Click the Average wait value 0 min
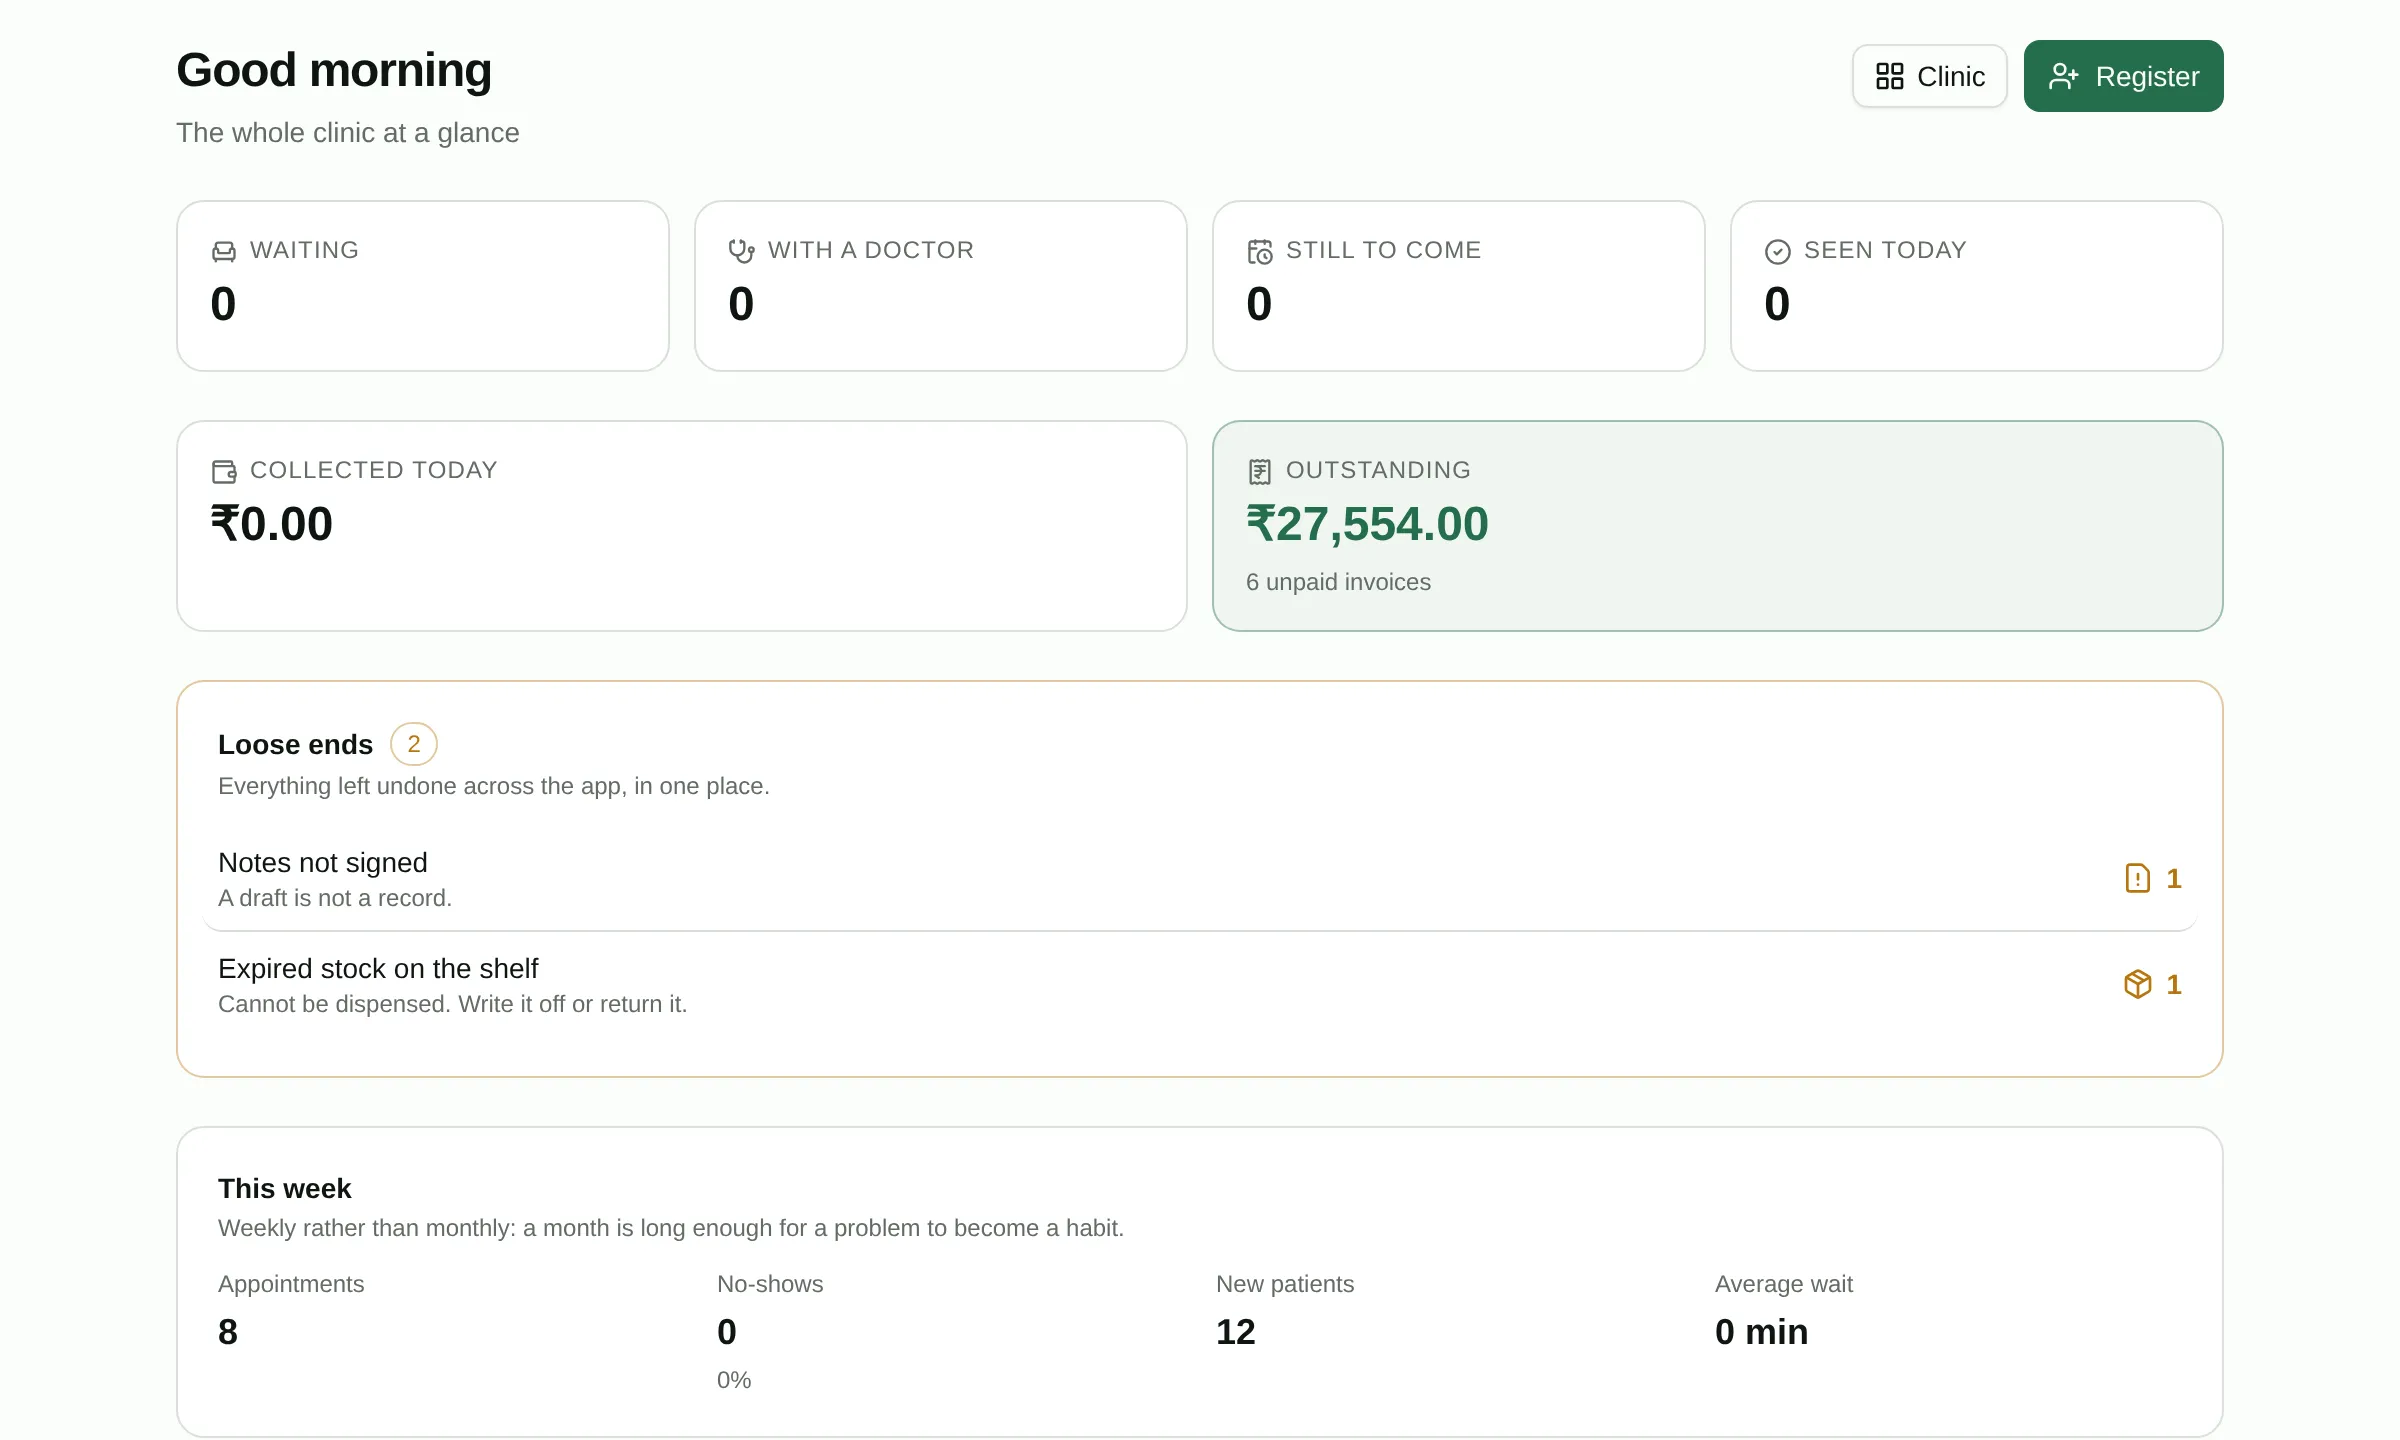Screen dimensions: 2400x1440 tap(1761, 1332)
